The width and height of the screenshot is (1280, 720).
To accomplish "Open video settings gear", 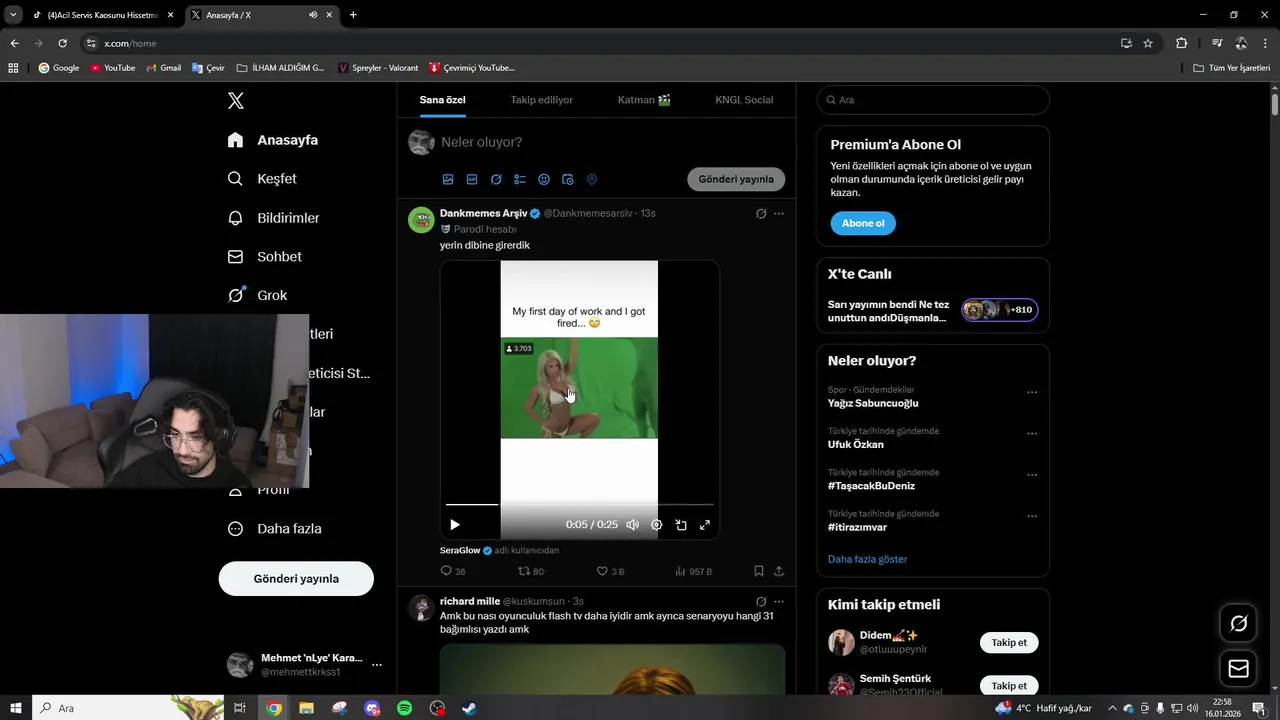I will 657,525.
